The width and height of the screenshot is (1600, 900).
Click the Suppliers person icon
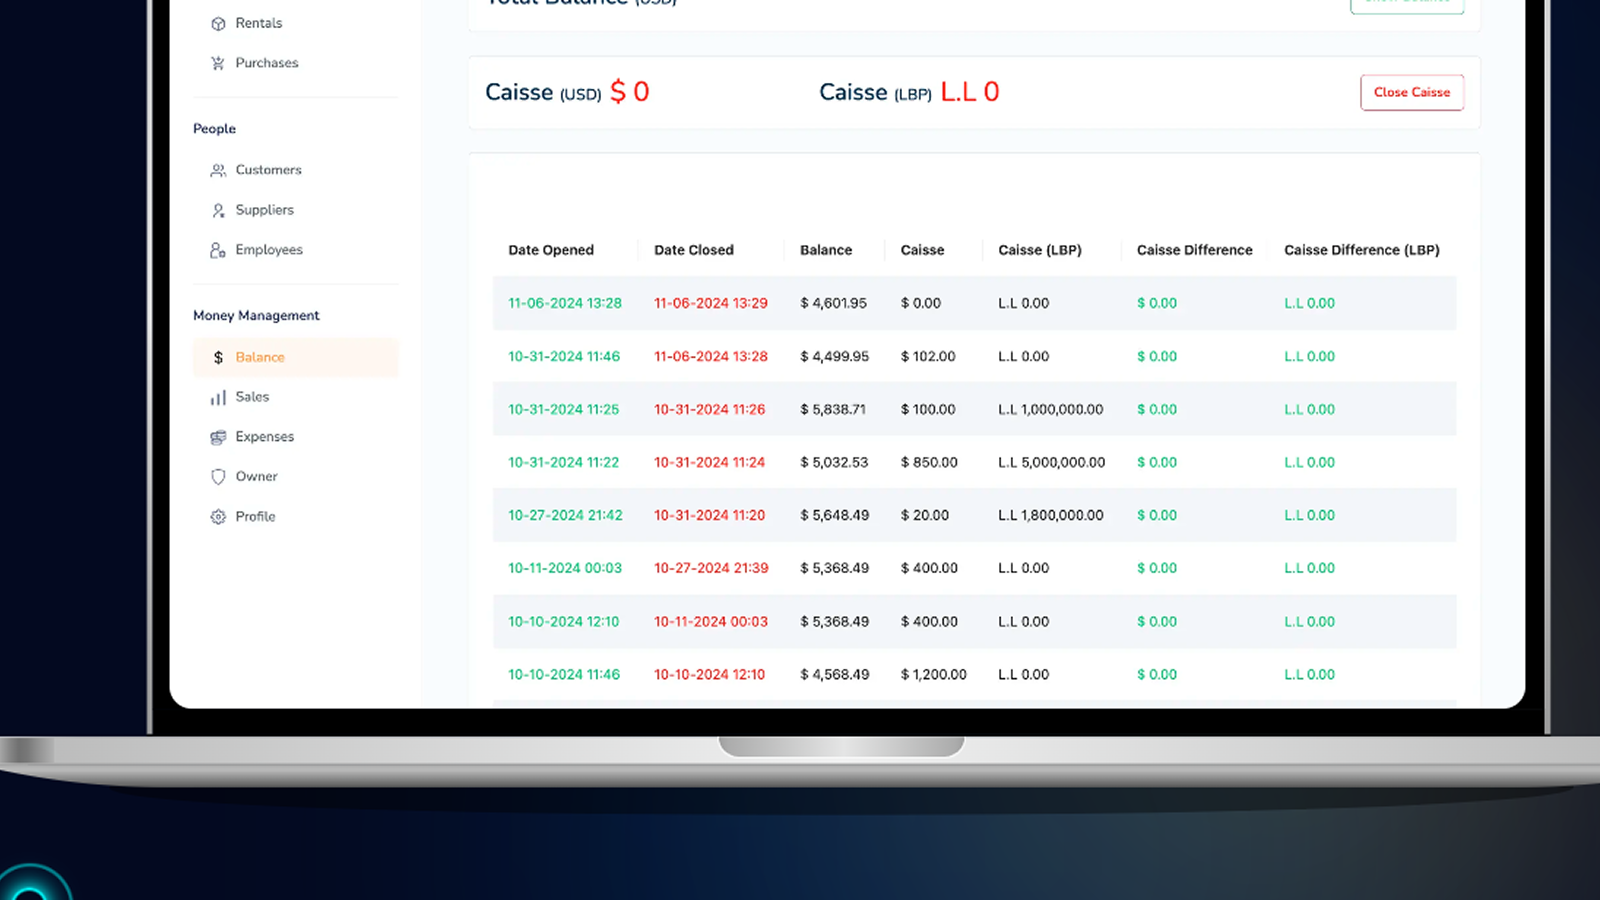218,210
